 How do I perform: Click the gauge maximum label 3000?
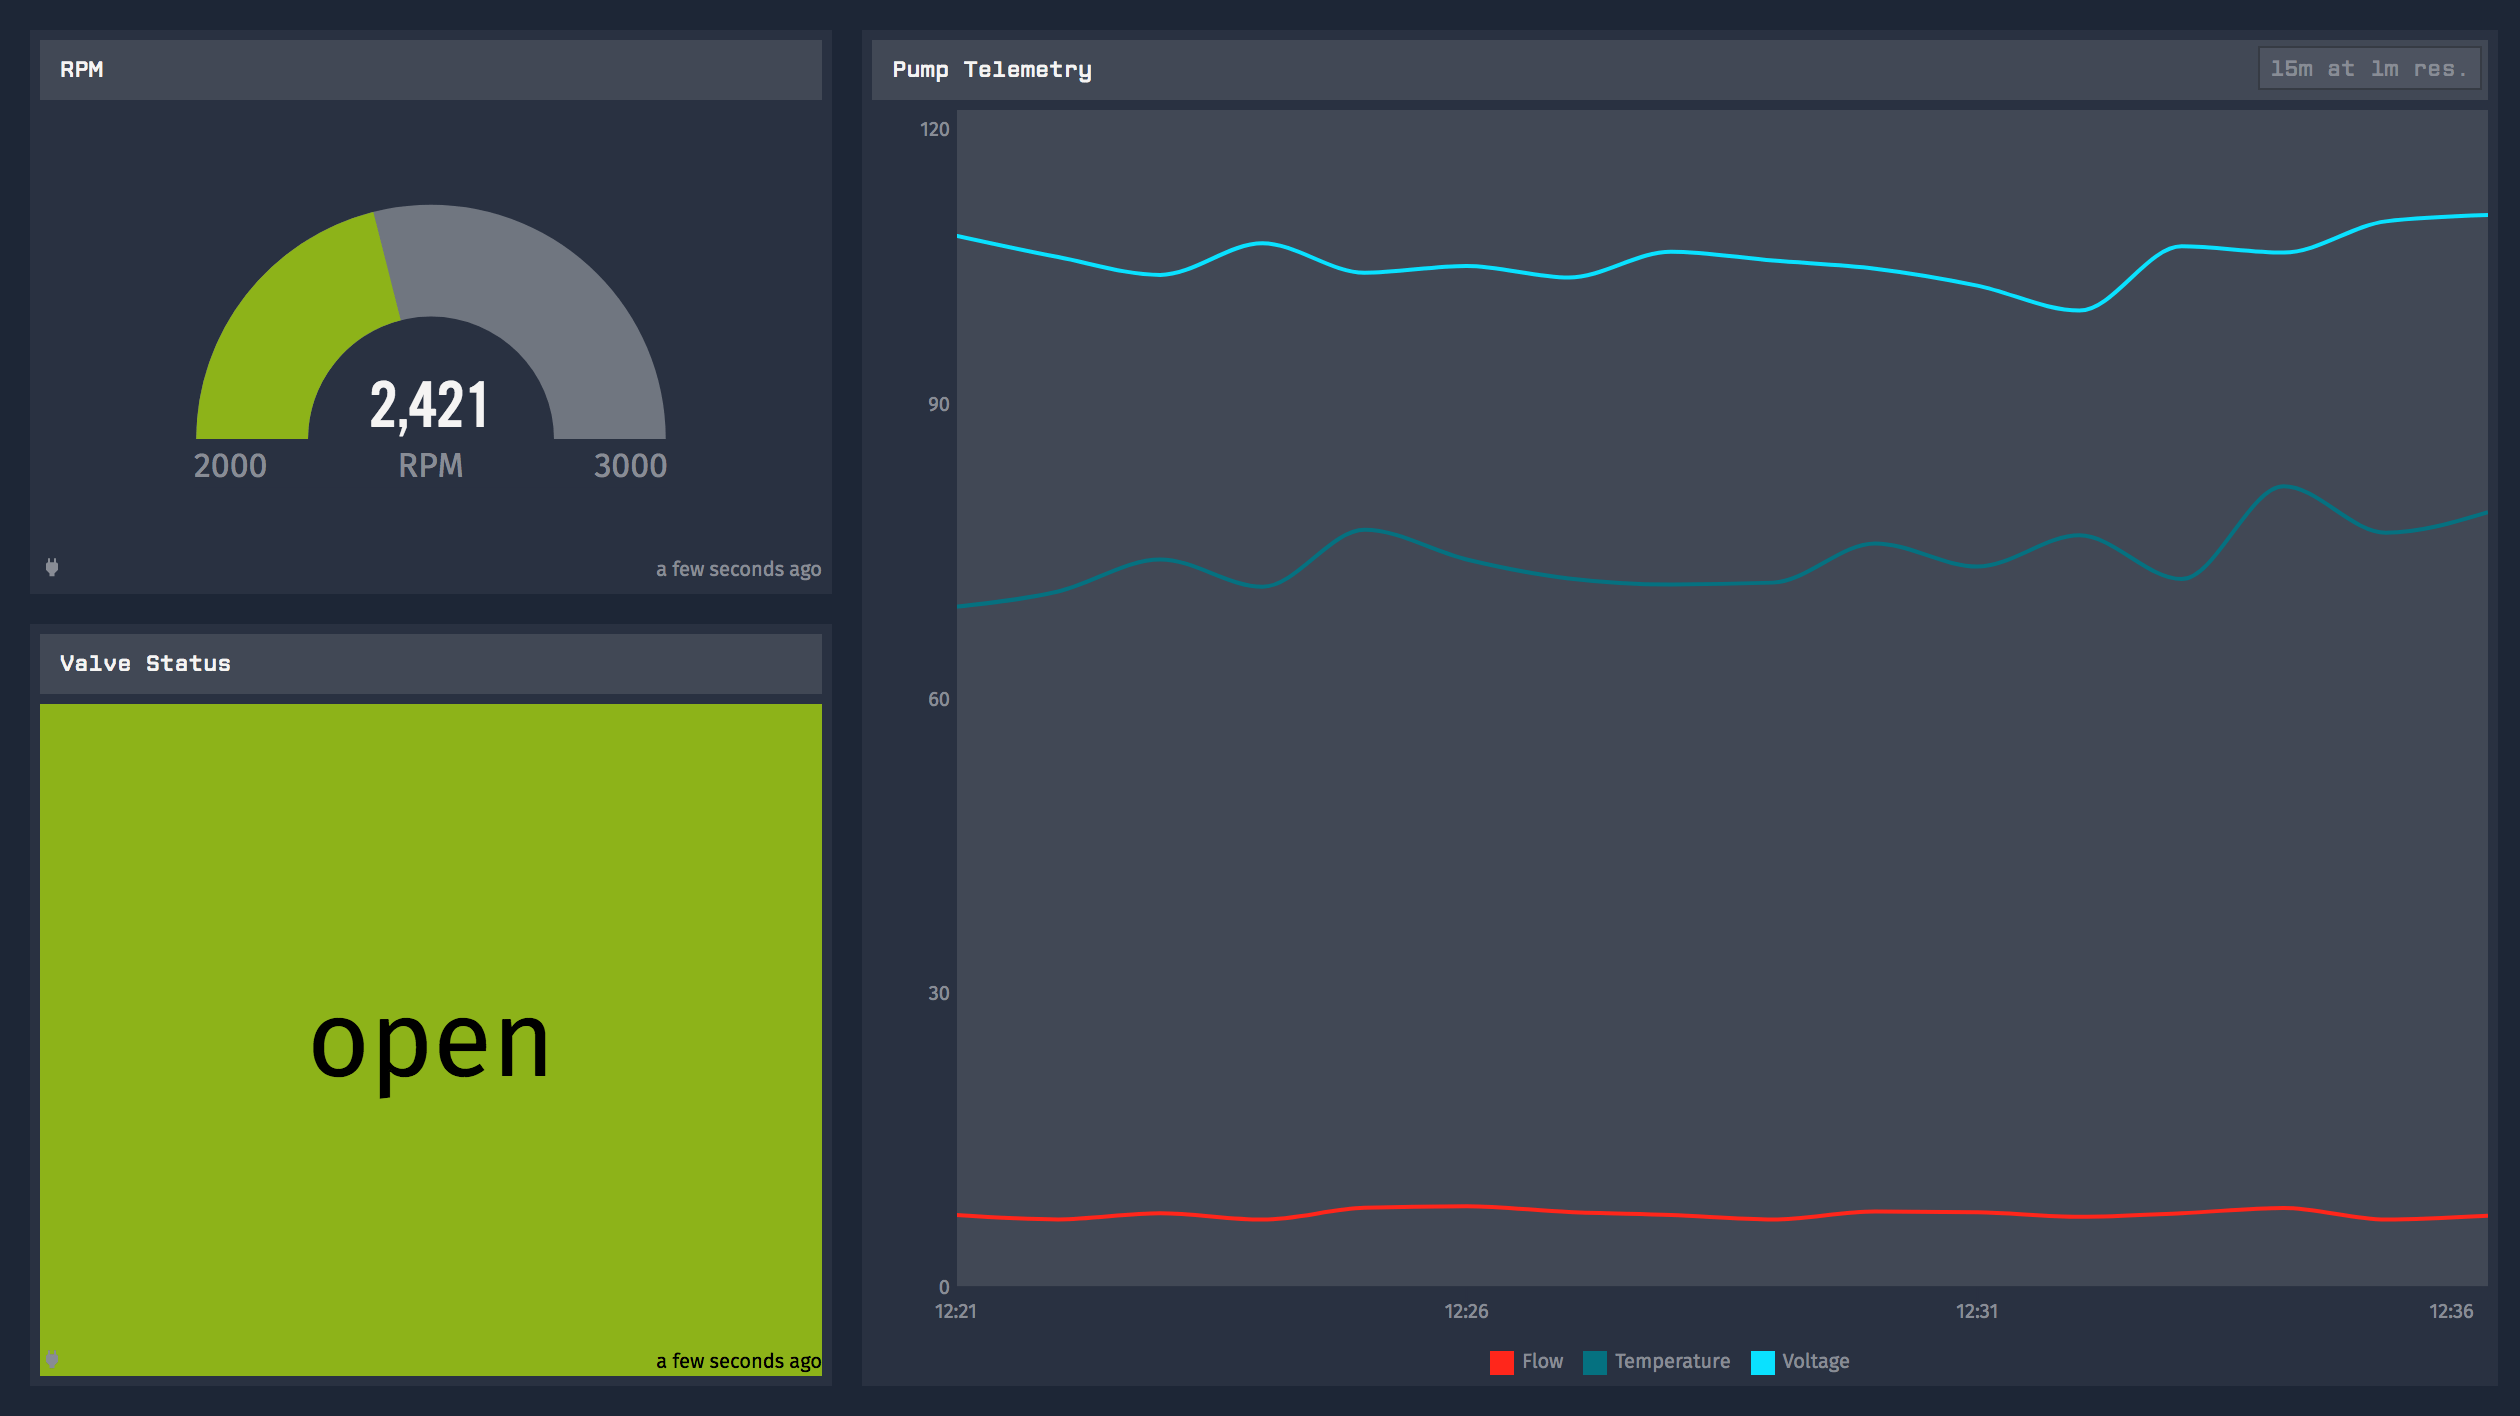tap(630, 466)
